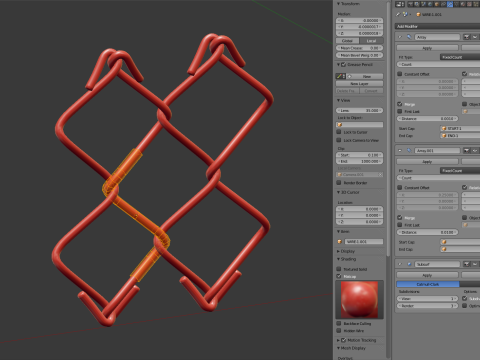Toggle Subsurf render camera icon
Viewport: 480px width, 360px height.
pos(467,264)
